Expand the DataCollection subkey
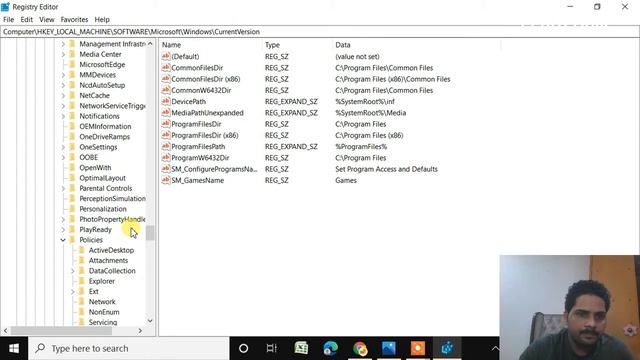This screenshot has width=640, height=360. click(x=73, y=271)
